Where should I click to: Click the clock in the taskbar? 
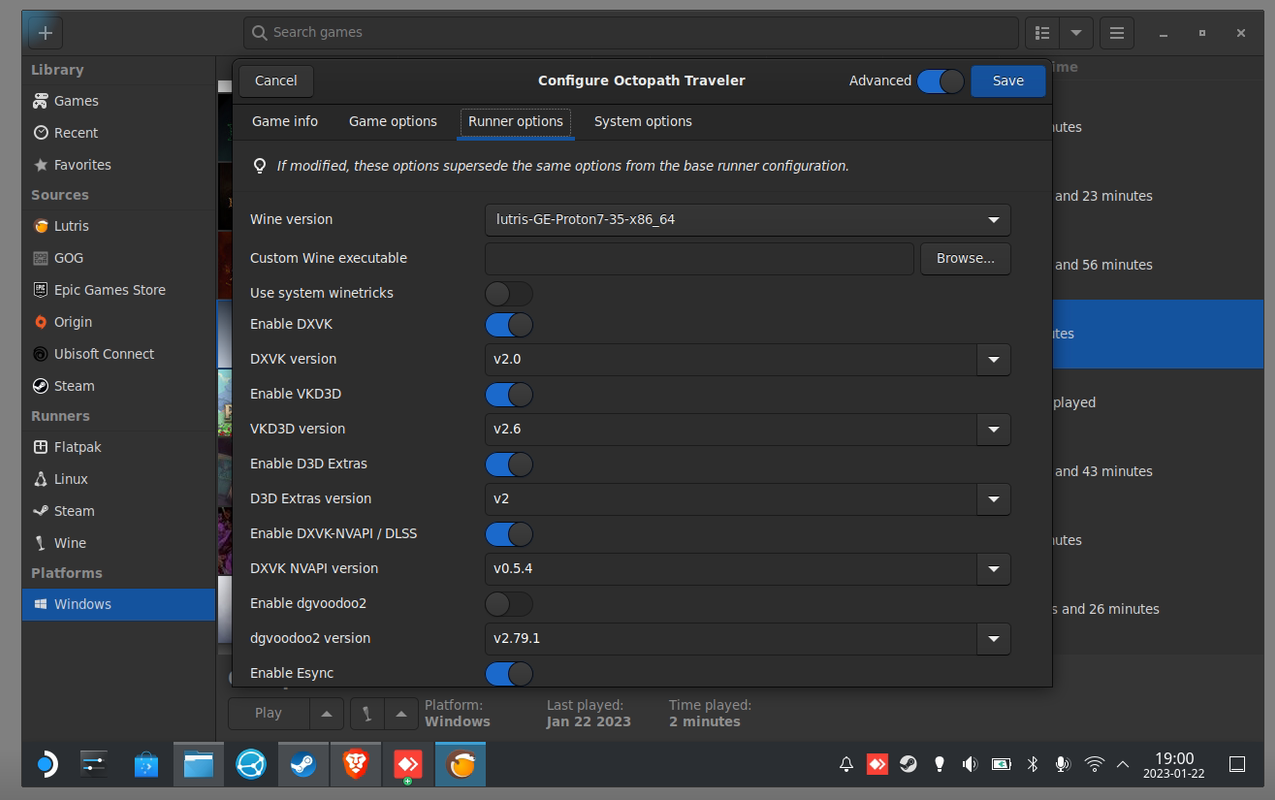tap(1174, 765)
